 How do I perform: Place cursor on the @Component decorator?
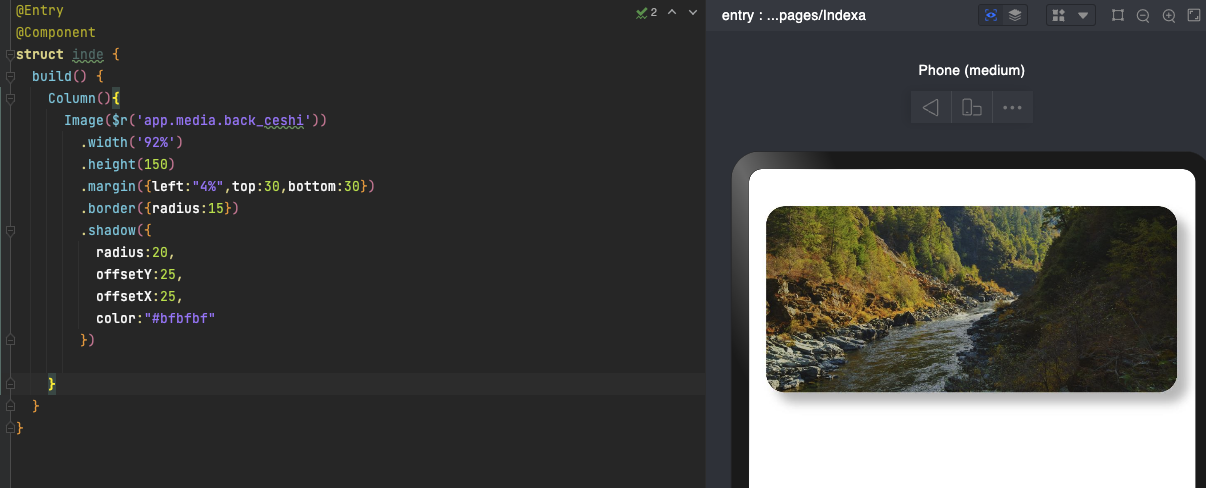pos(56,33)
